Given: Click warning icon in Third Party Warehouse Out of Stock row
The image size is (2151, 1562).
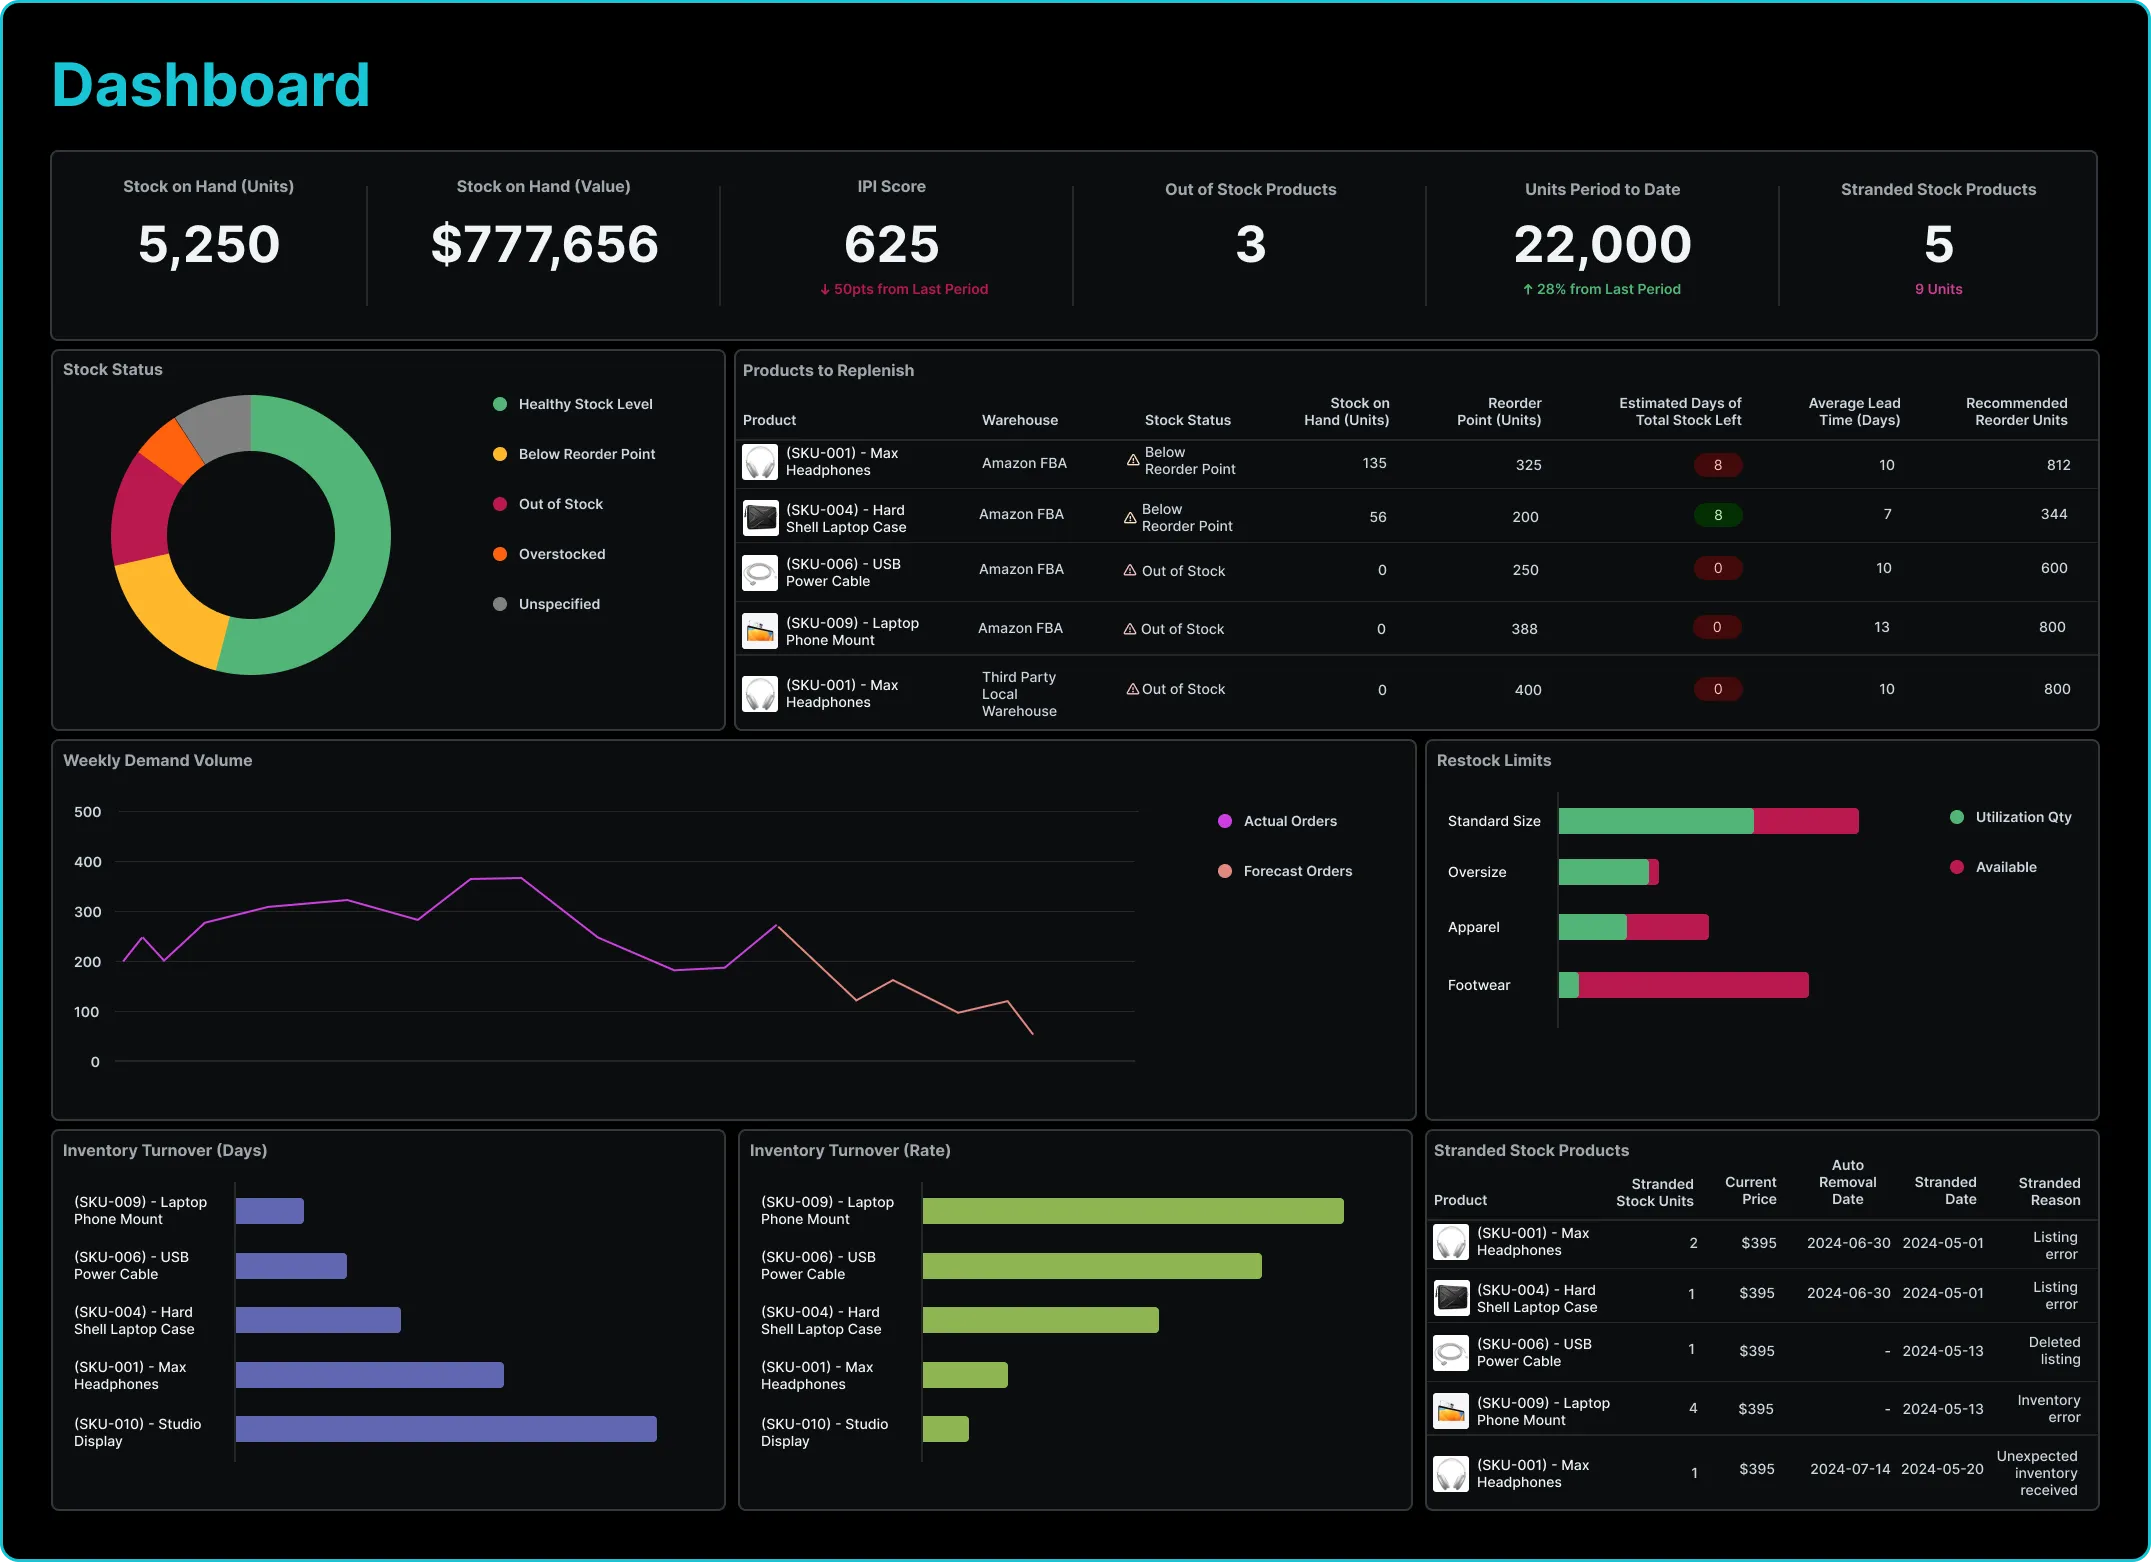Looking at the screenshot, I should 1133,688.
